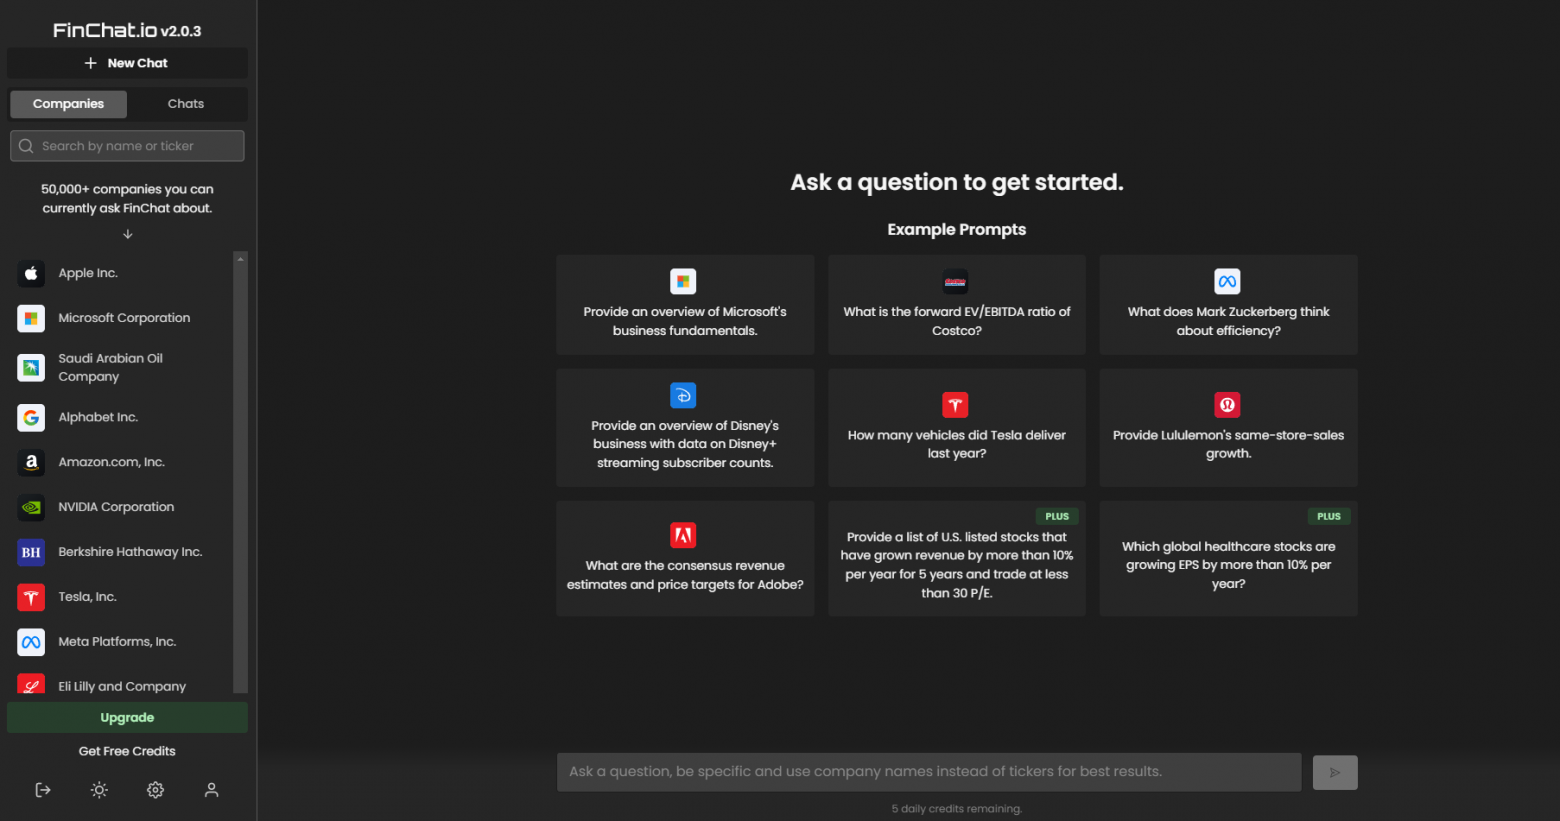Toggle light/dark theme with sun icon

99,790
